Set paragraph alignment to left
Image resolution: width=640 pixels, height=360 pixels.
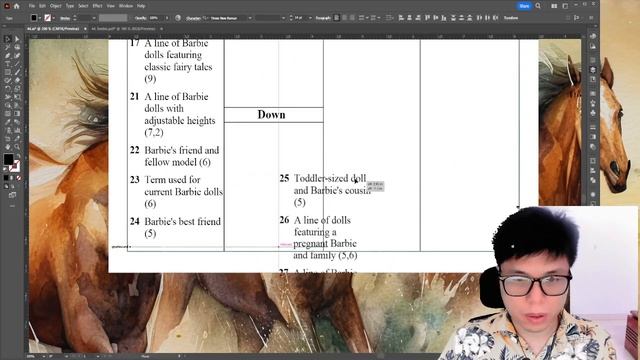point(336,18)
